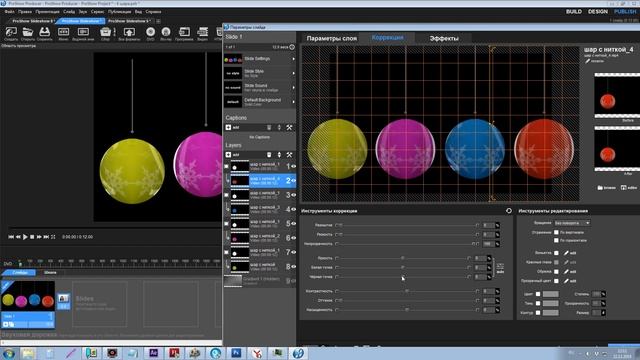The image size is (640, 360).
Task: Switch to Шкала timeline tab
Action: tap(50, 272)
